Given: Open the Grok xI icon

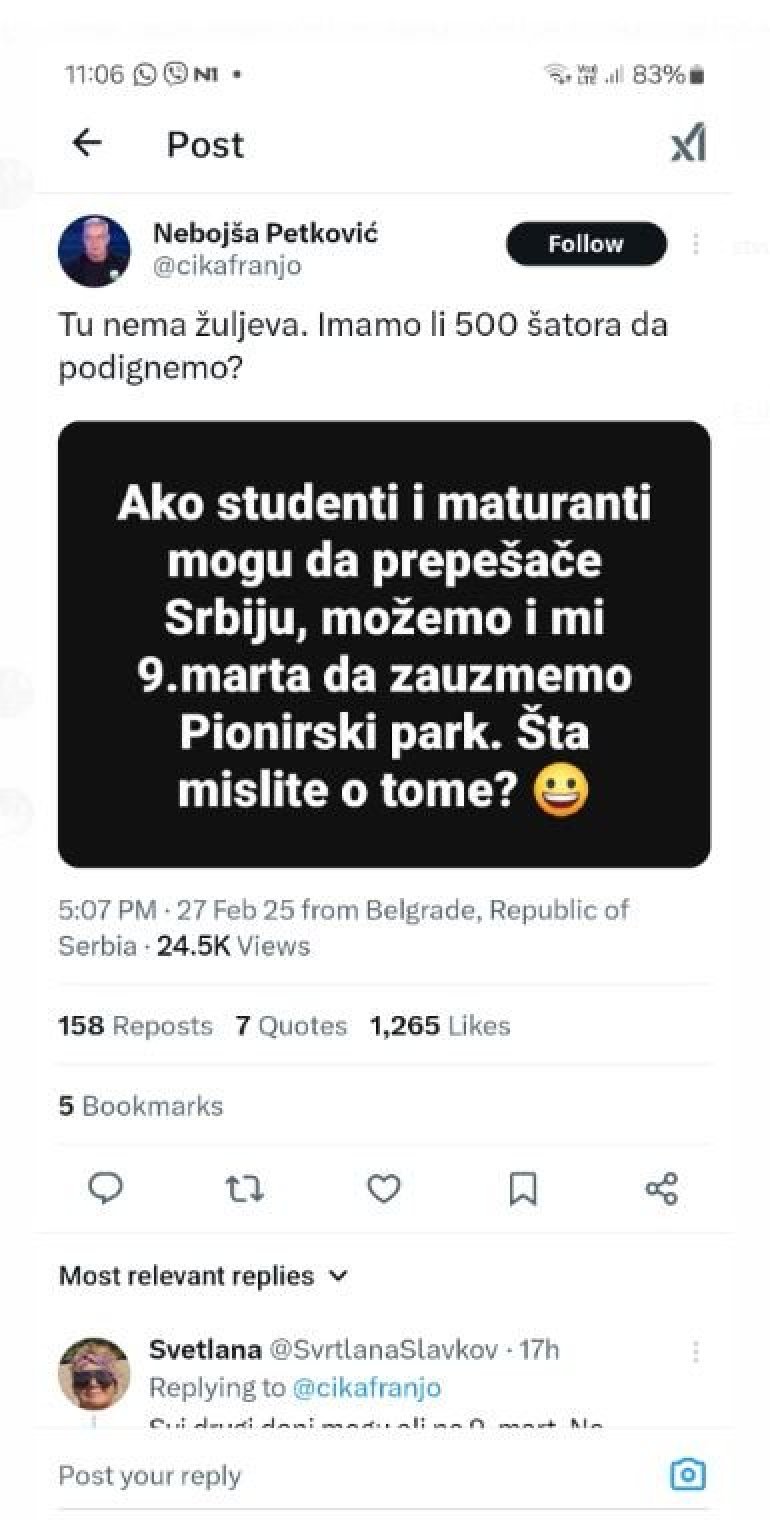Looking at the screenshot, I should coord(688,145).
